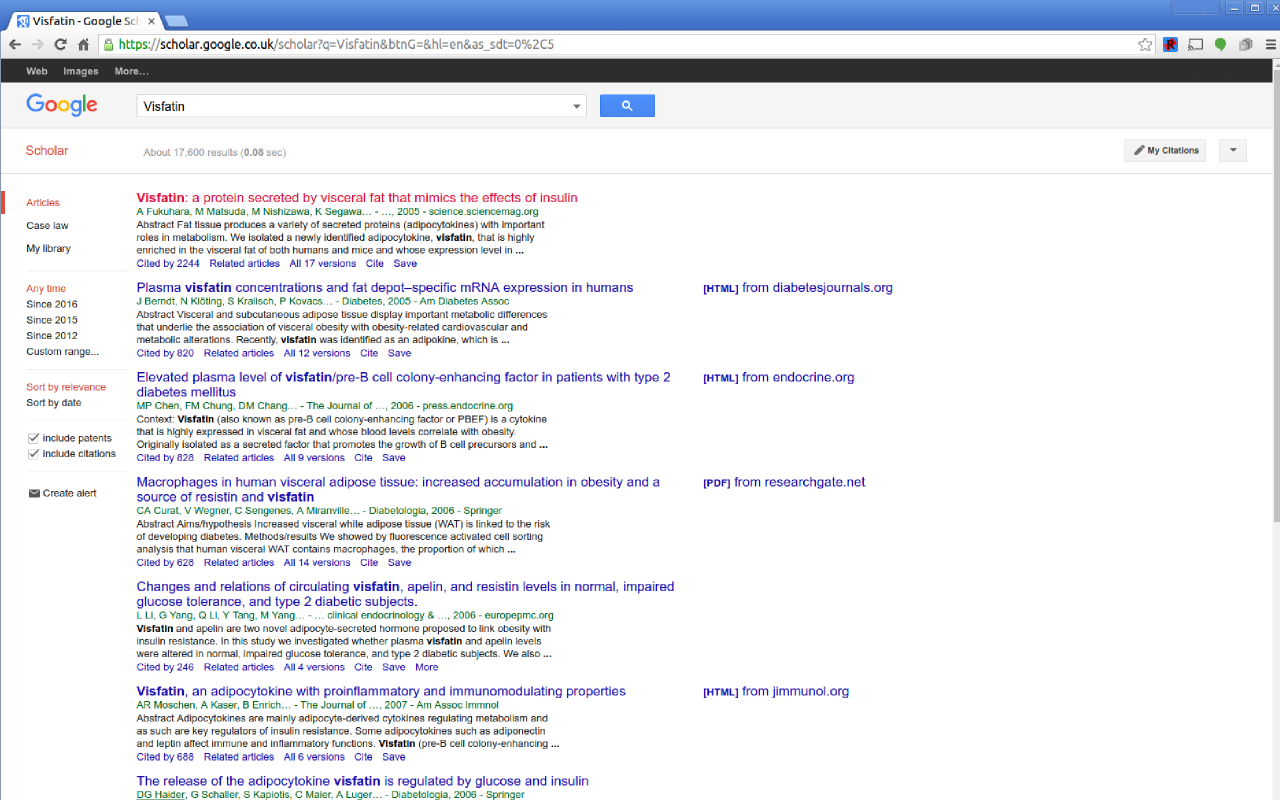This screenshot has width=1280, height=800.
Task: Select the Web item in top bar
Action: pos(37,71)
